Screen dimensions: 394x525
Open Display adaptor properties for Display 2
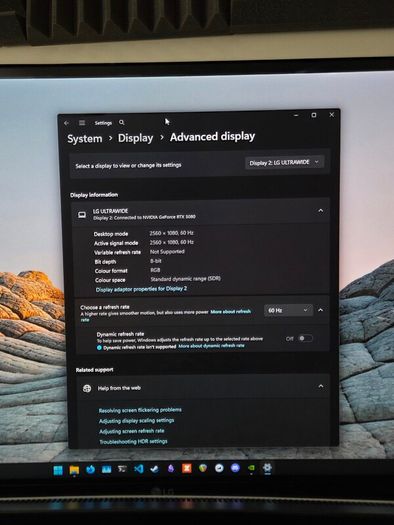pos(141,289)
